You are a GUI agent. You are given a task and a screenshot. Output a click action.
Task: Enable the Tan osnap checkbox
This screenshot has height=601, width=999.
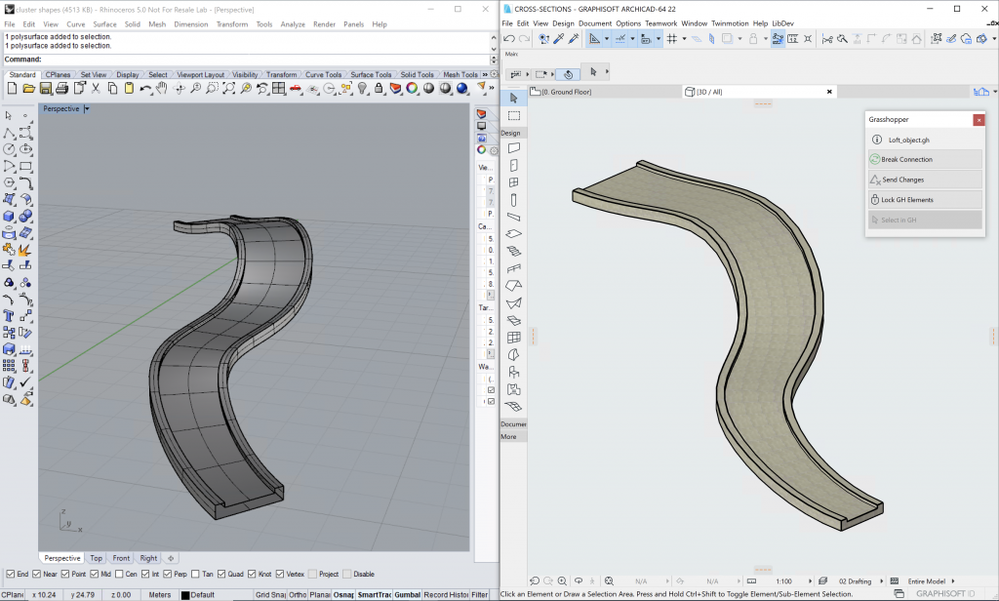pos(196,574)
